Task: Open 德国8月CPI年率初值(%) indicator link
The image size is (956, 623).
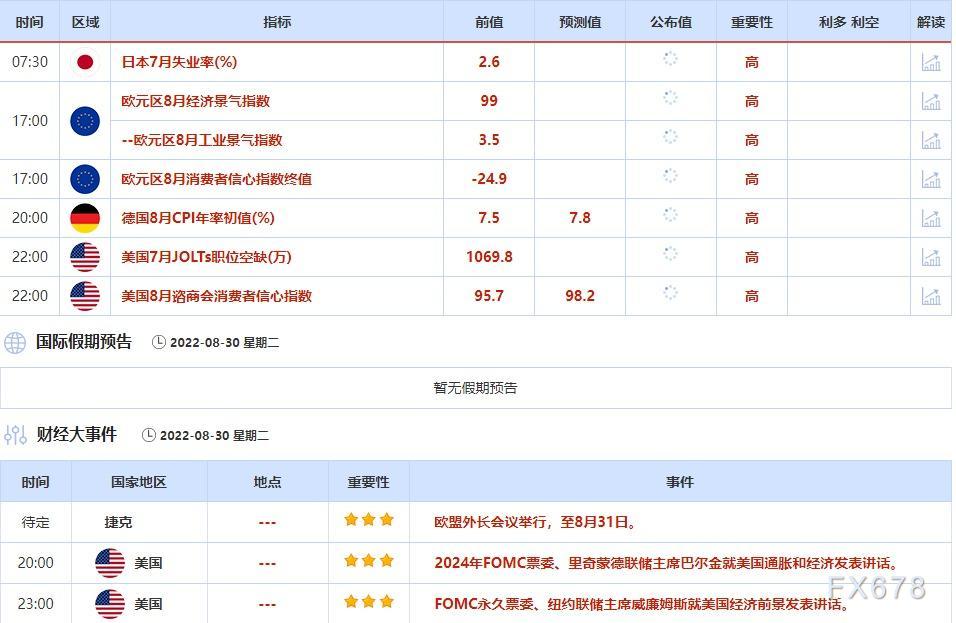Action: 197,218
